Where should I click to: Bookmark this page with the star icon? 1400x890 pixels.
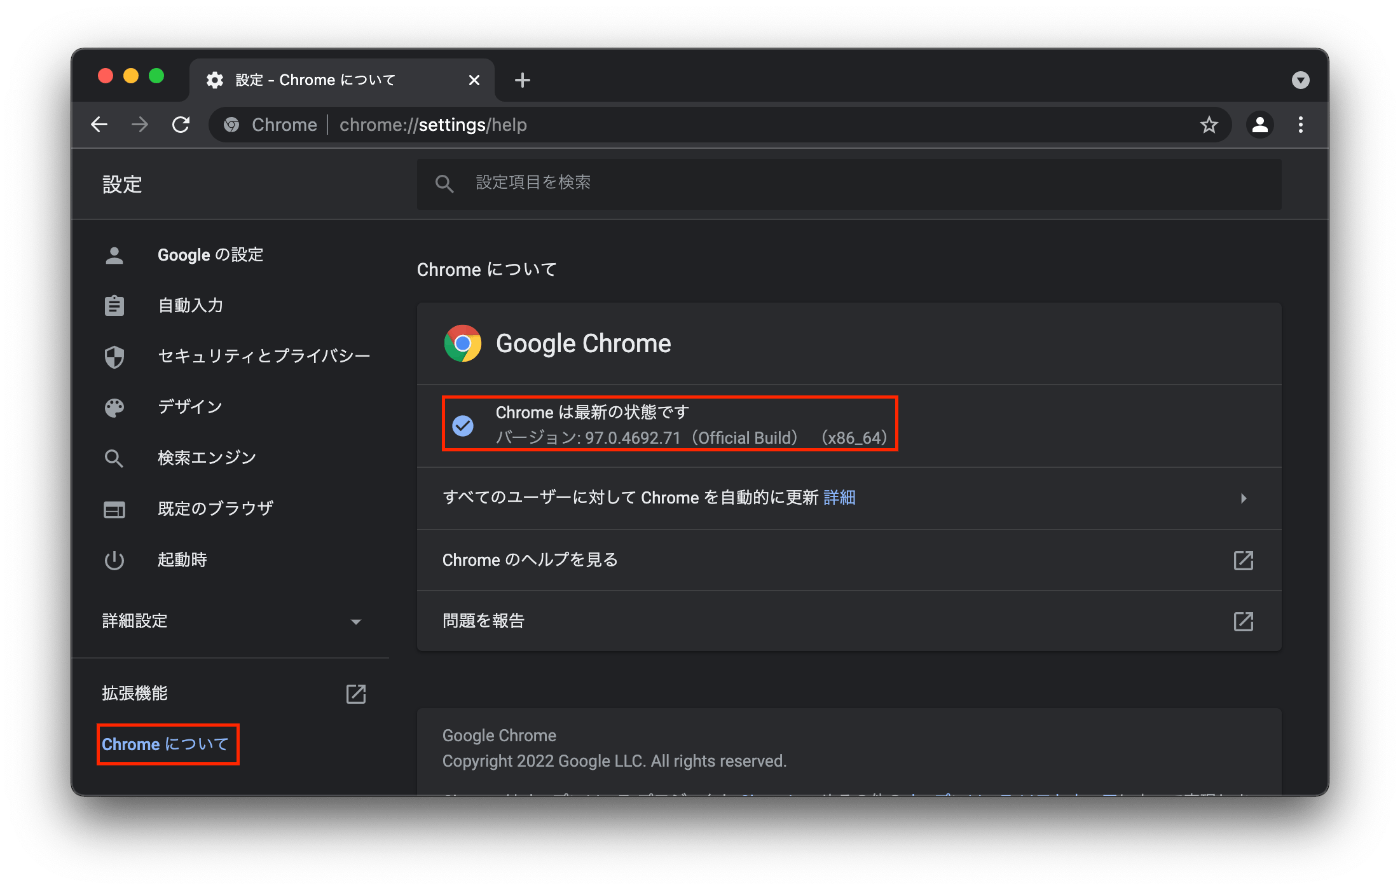click(x=1209, y=125)
